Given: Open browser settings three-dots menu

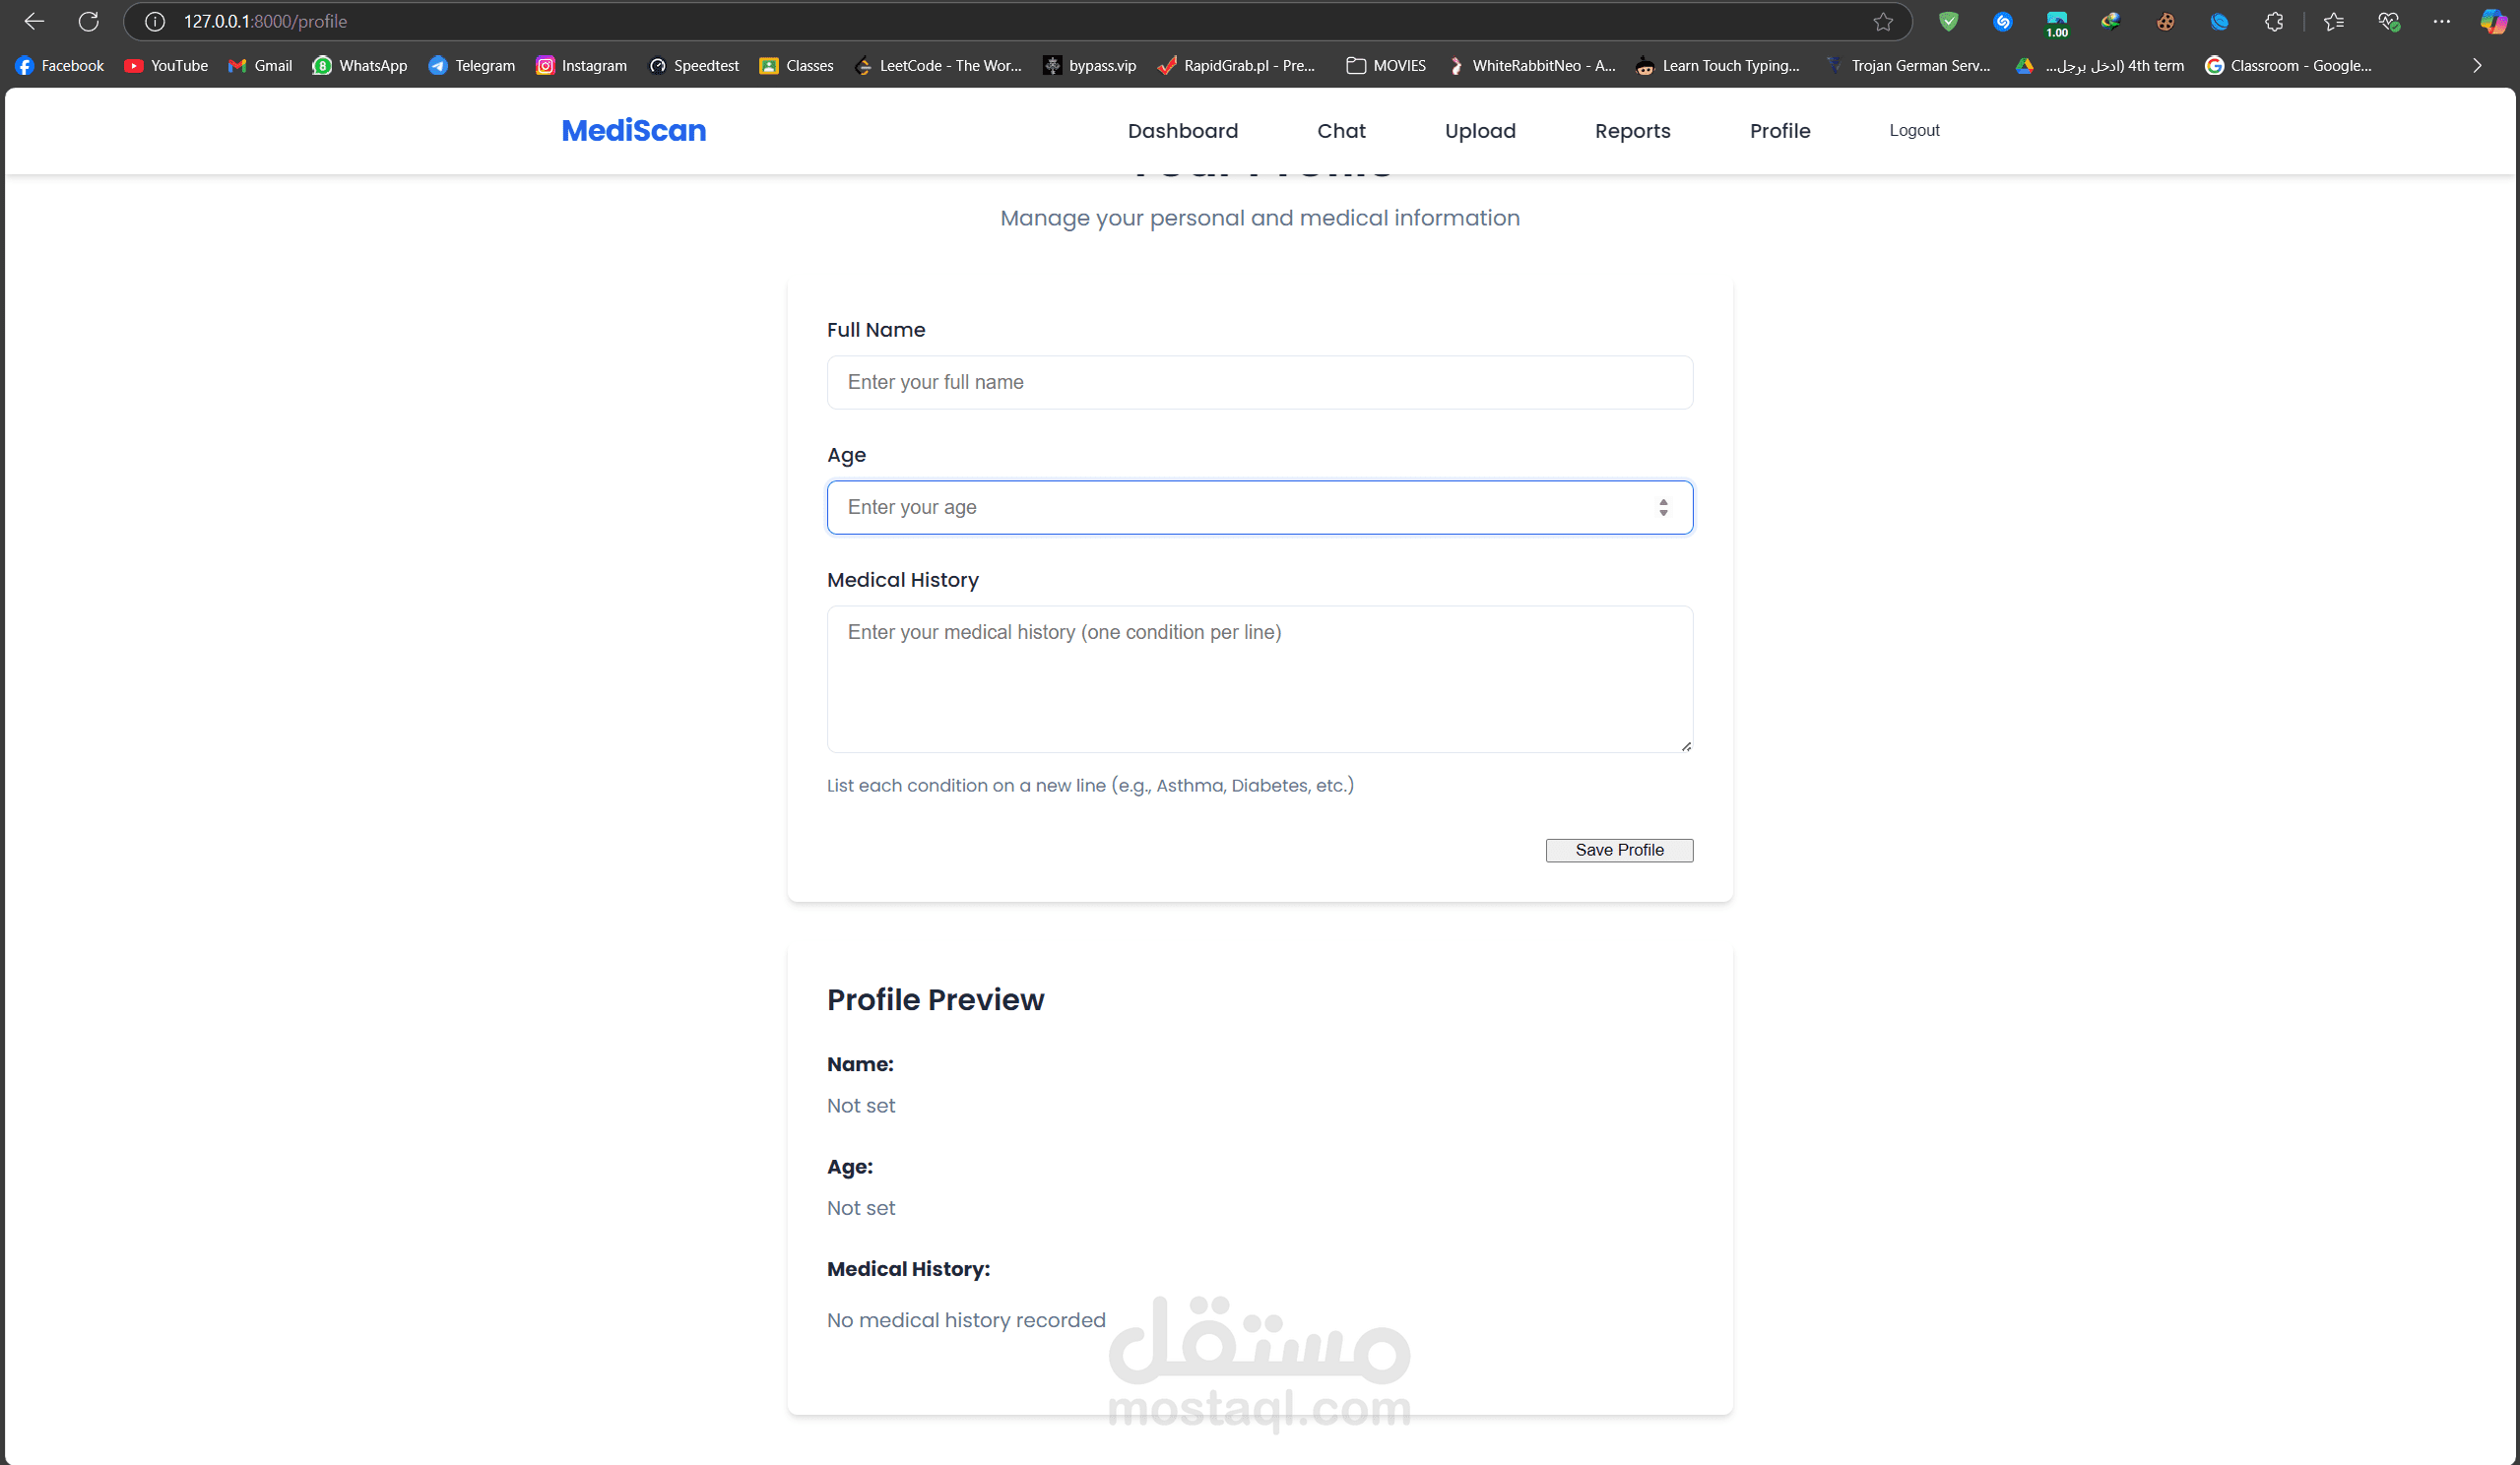Looking at the screenshot, I should pyautogui.click(x=2441, y=21).
